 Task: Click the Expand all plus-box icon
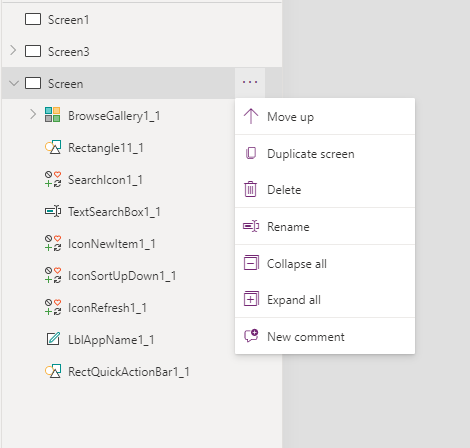click(251, 299)
